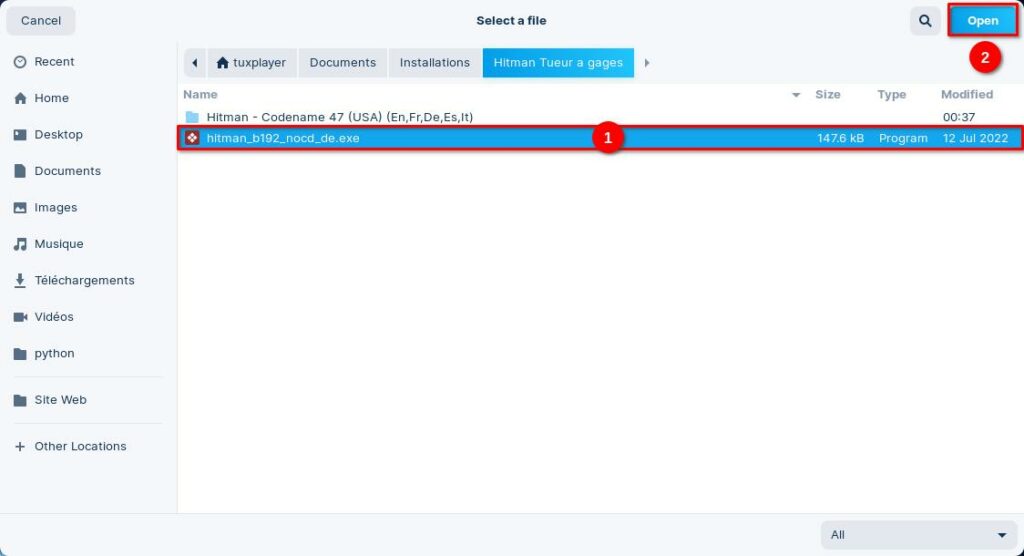Select the python bookmark folder
The height and width of the screenshot is (556, 1024).
pyautogui.click(x=54, y=354)
